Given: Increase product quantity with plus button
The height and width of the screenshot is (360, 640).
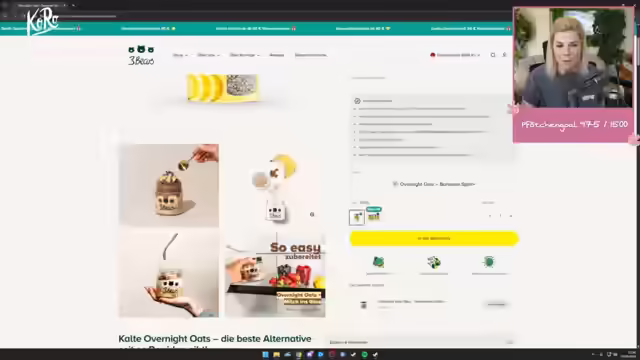Looking at the screenshot, I should (x=511, y=216).
